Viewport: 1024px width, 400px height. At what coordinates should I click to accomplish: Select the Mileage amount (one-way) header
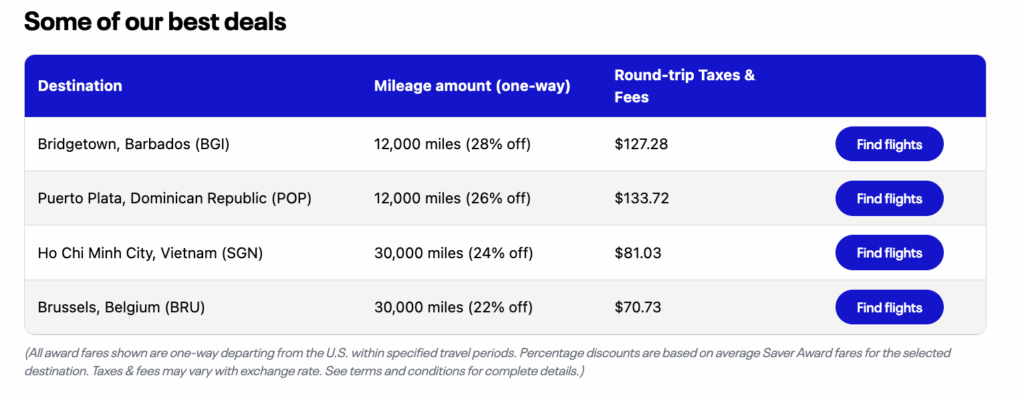tap(471, 86)
